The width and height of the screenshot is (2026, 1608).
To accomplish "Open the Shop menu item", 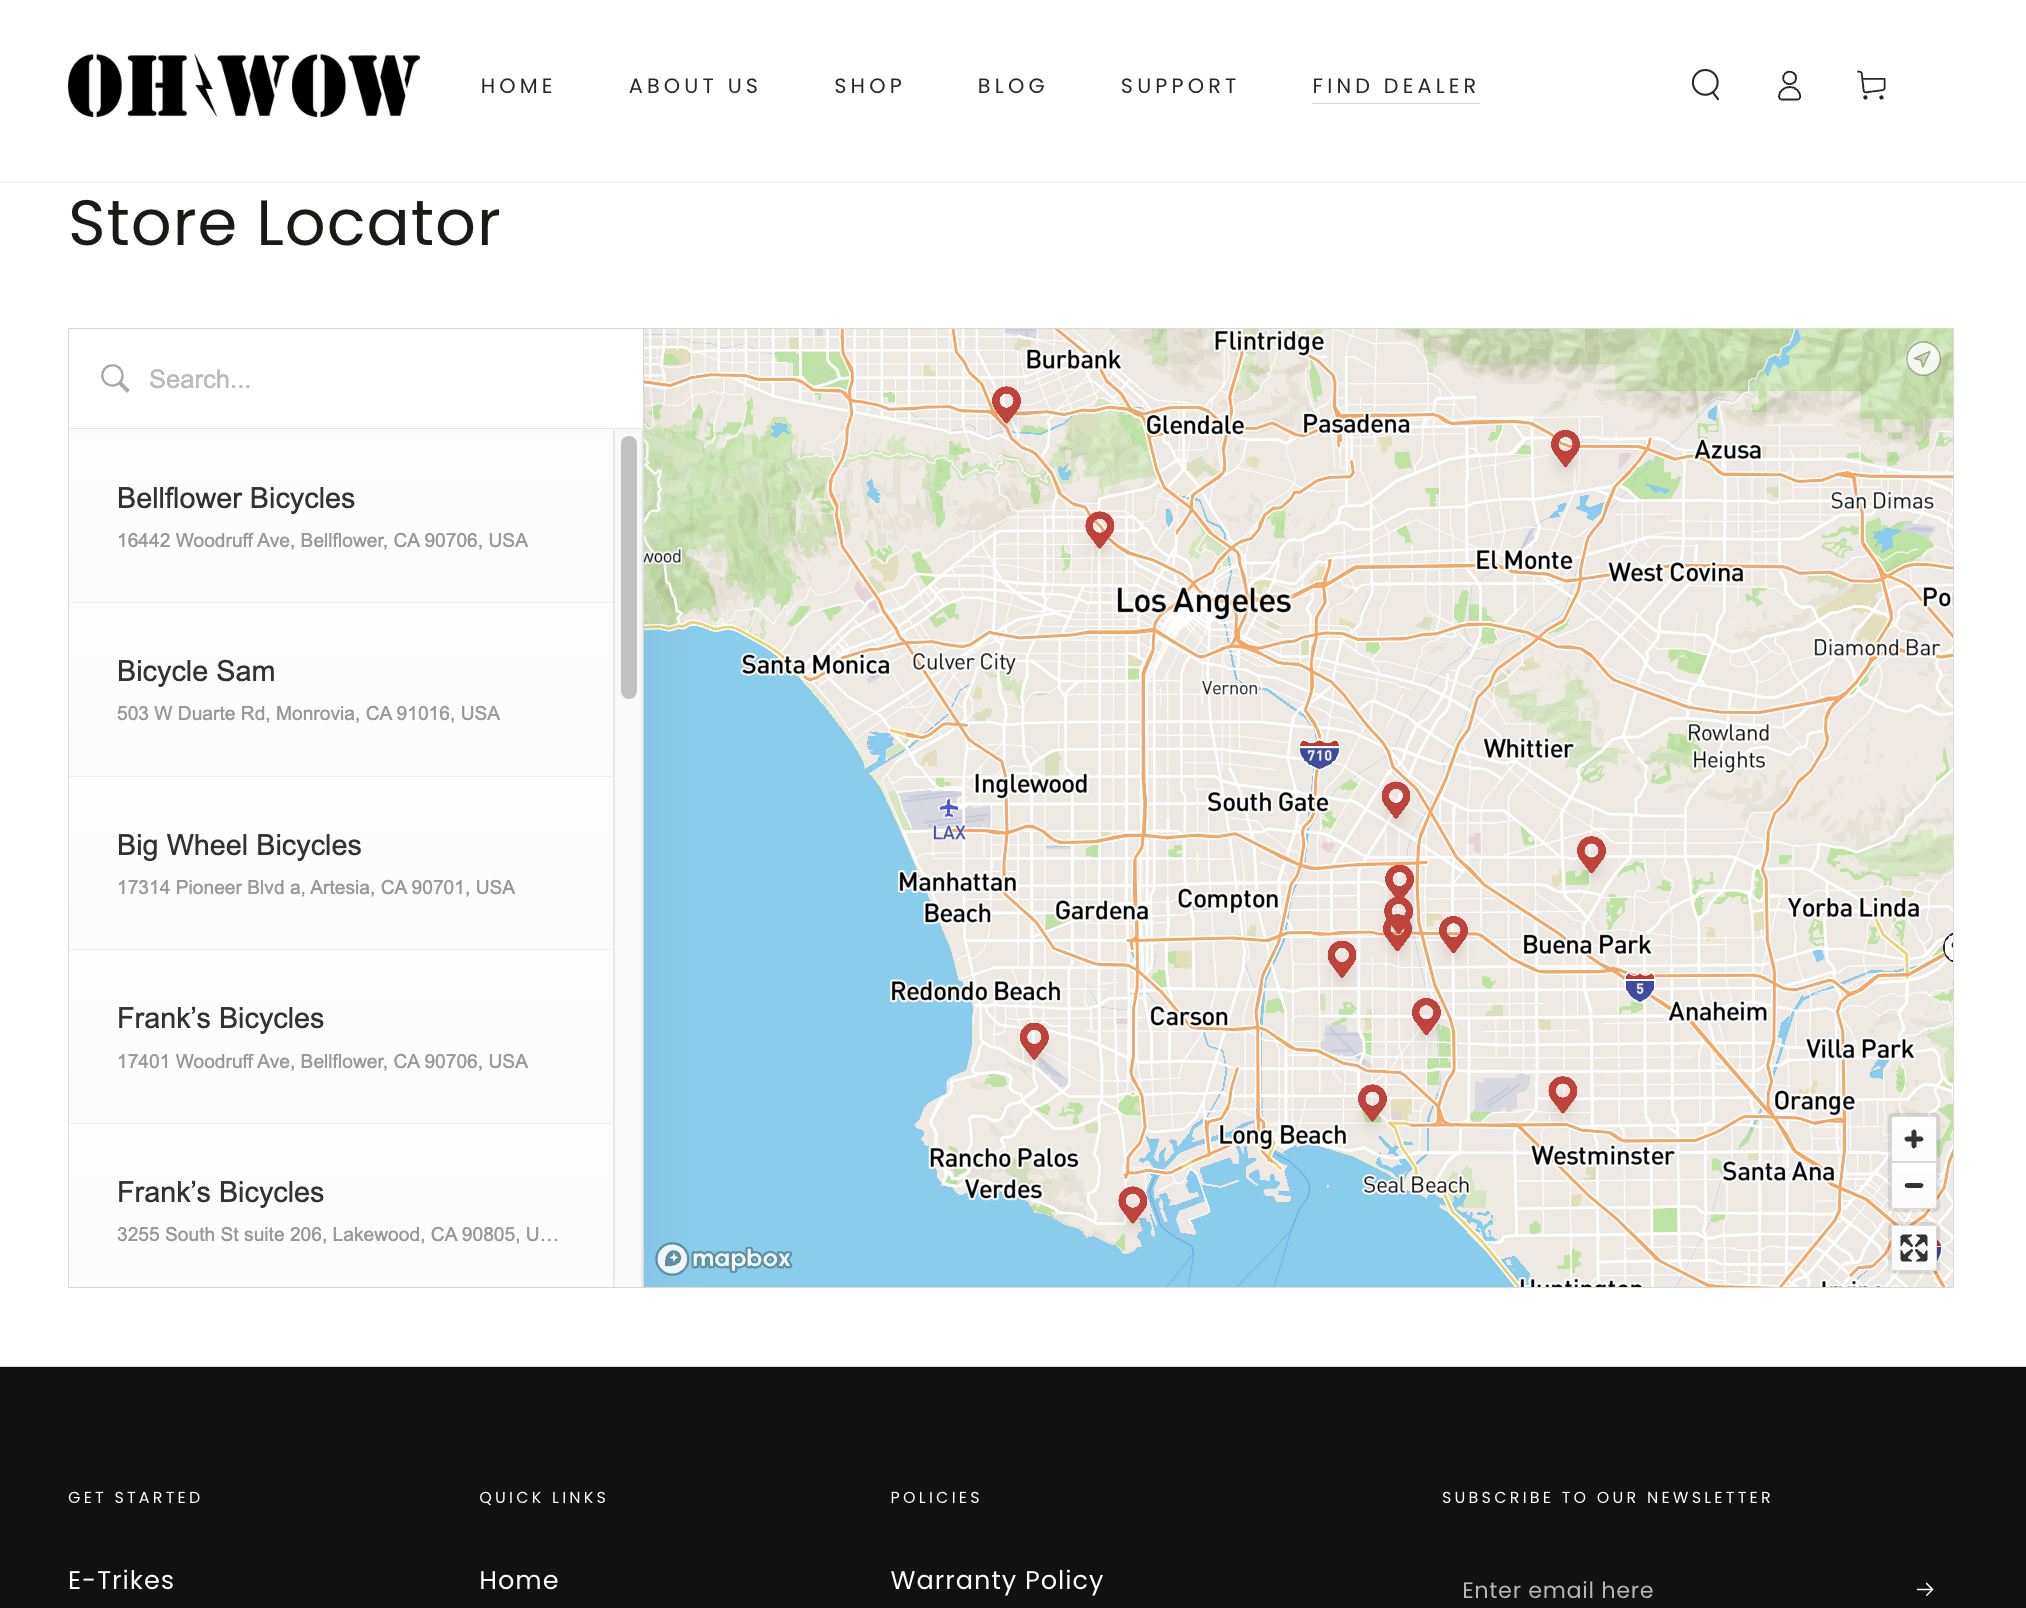I will [869, 86].
